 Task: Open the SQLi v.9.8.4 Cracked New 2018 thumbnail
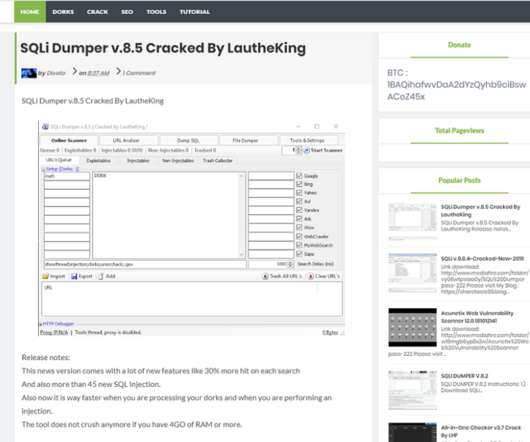click(x=412, y=273)
